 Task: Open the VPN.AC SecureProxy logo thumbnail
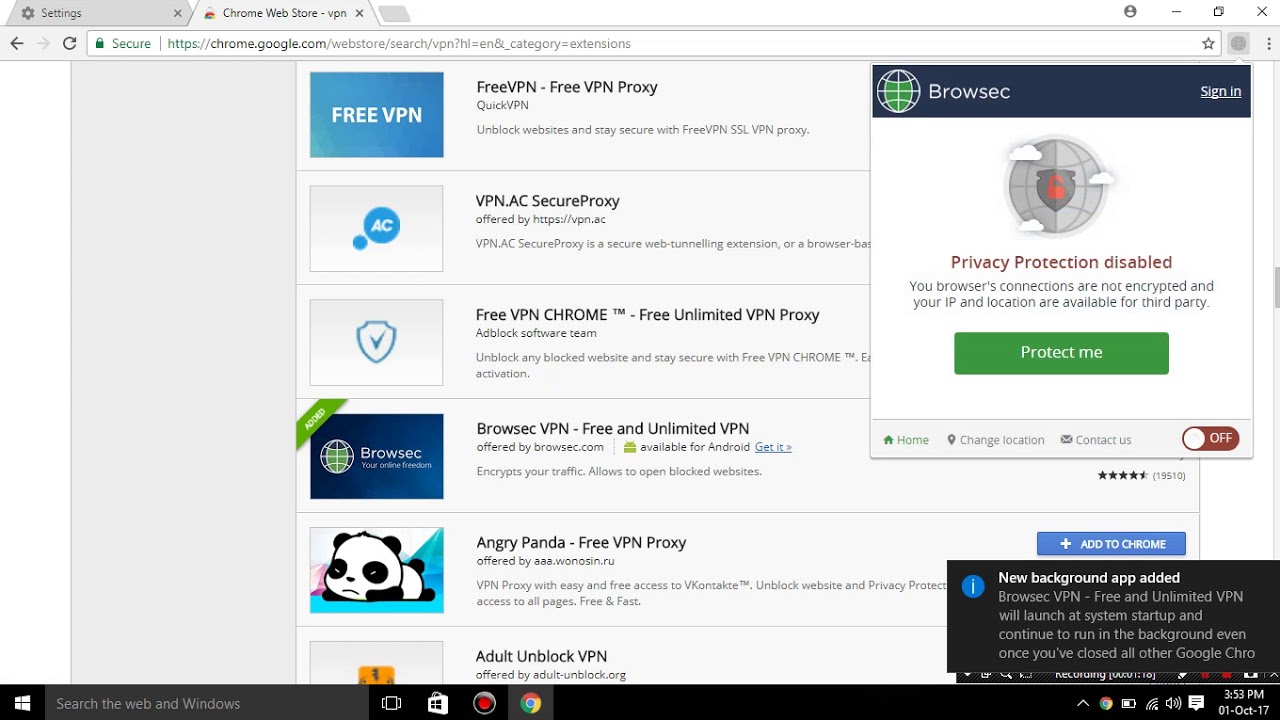[x=376, y=228]
